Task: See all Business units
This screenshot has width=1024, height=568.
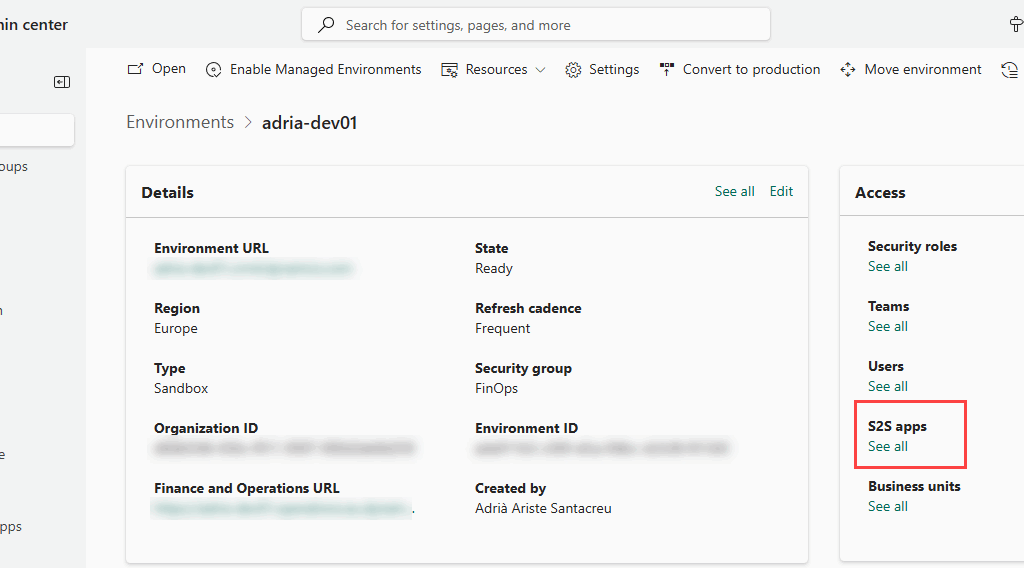Action: [888, 507]
